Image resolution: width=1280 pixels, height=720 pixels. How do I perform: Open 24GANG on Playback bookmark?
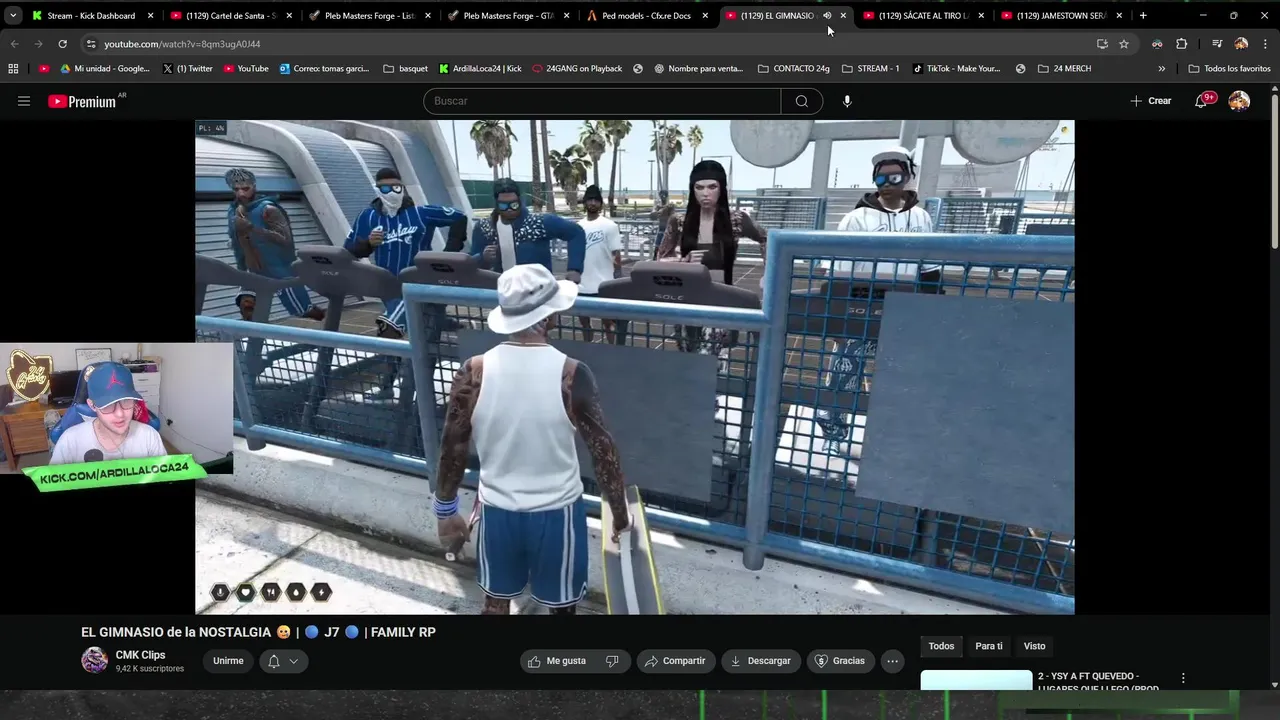(x=577, y=69)
